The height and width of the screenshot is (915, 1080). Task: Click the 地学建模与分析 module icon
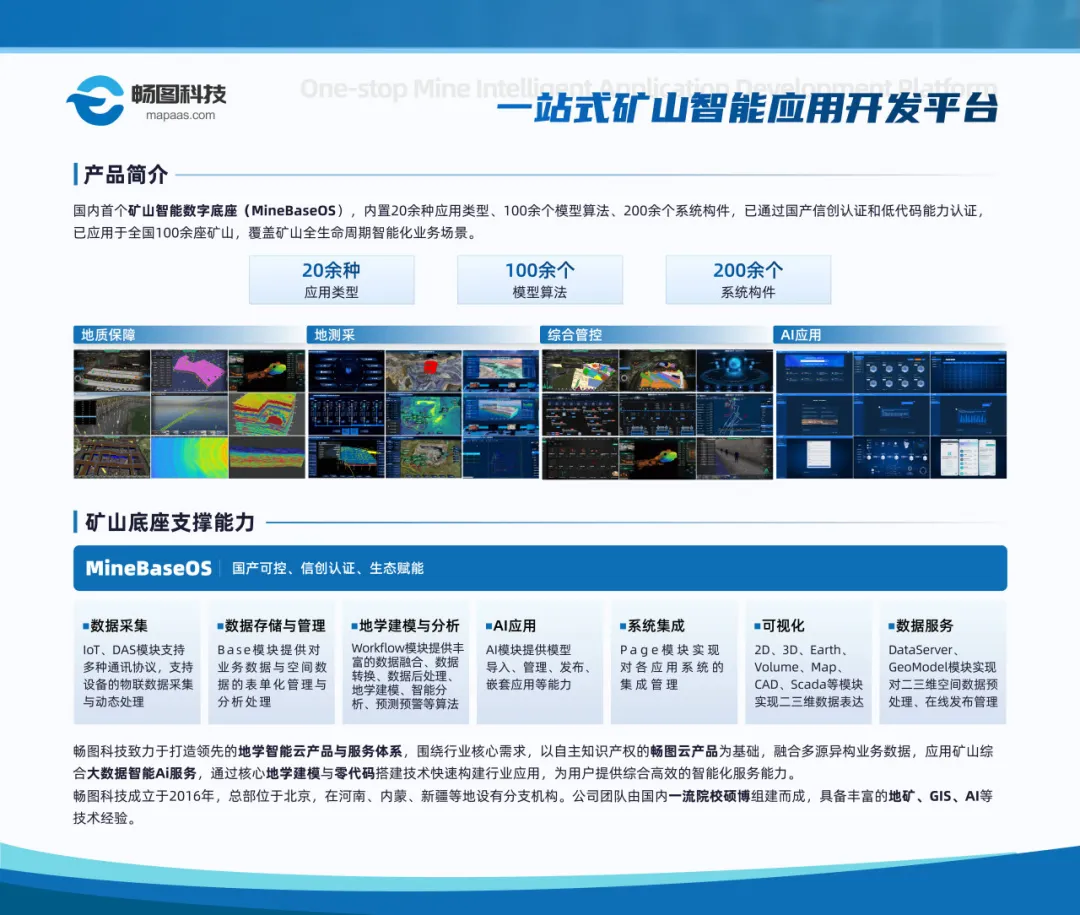(353, 626)
